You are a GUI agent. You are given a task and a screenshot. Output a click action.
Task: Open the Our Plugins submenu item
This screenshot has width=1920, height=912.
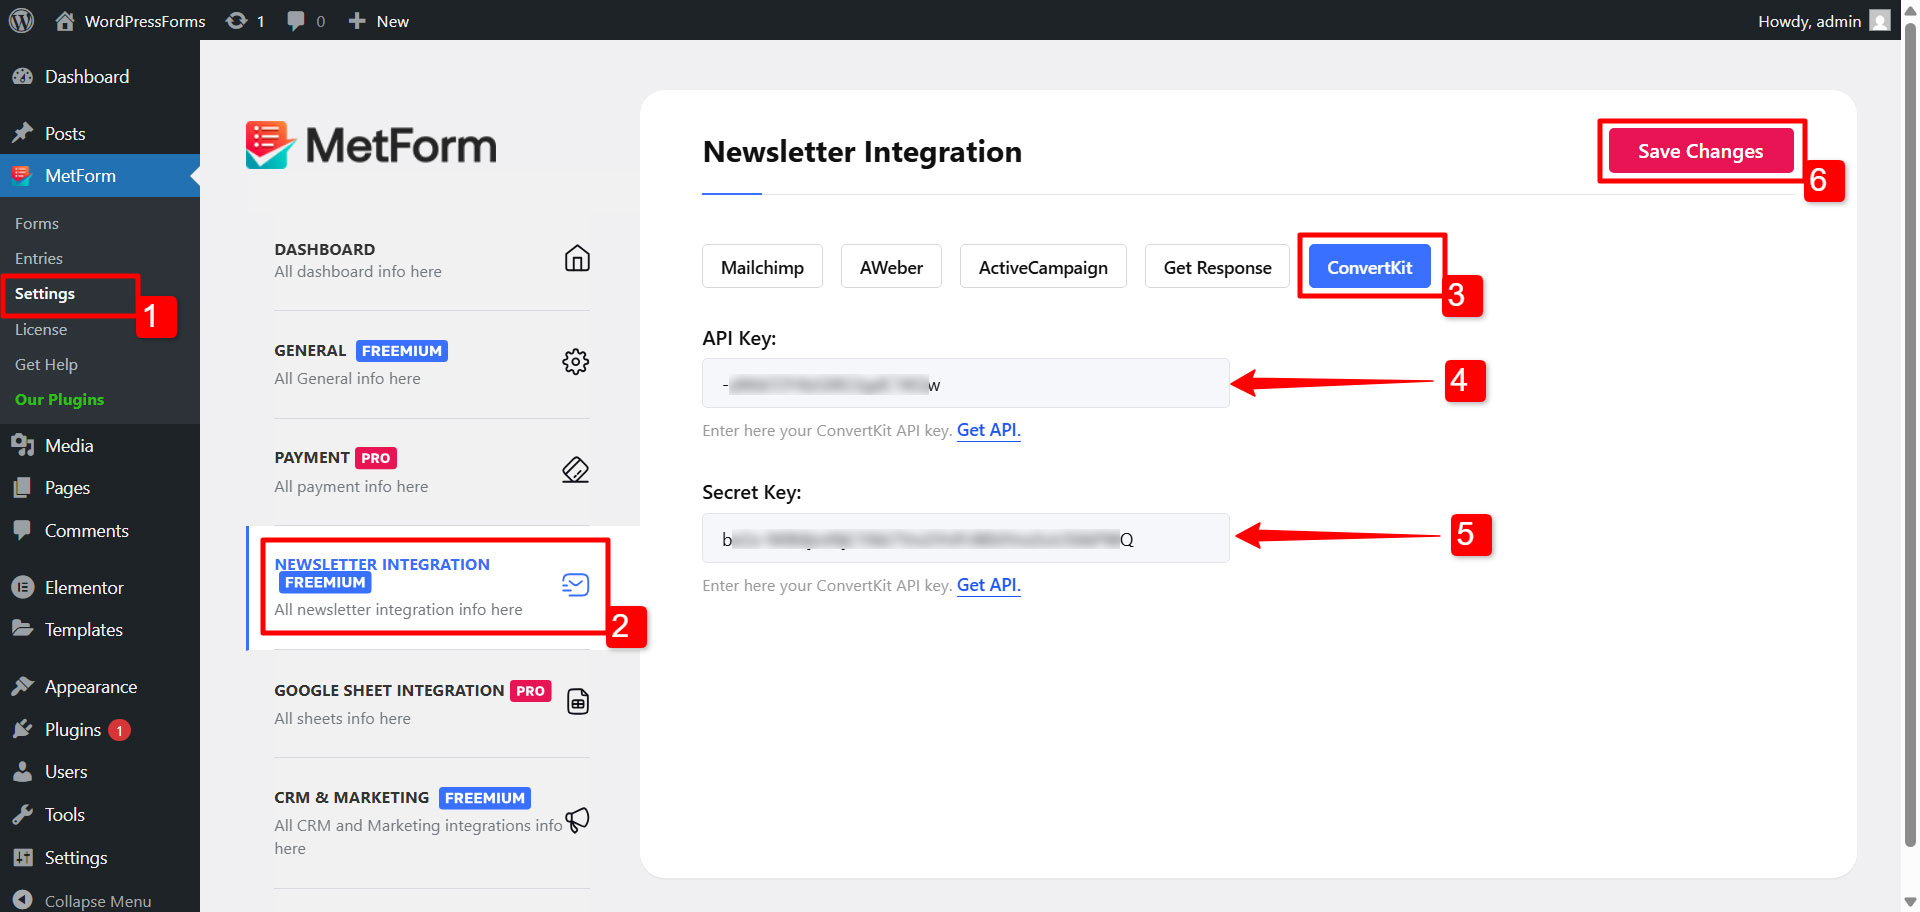pyautogui.click(x=59, y=400)
